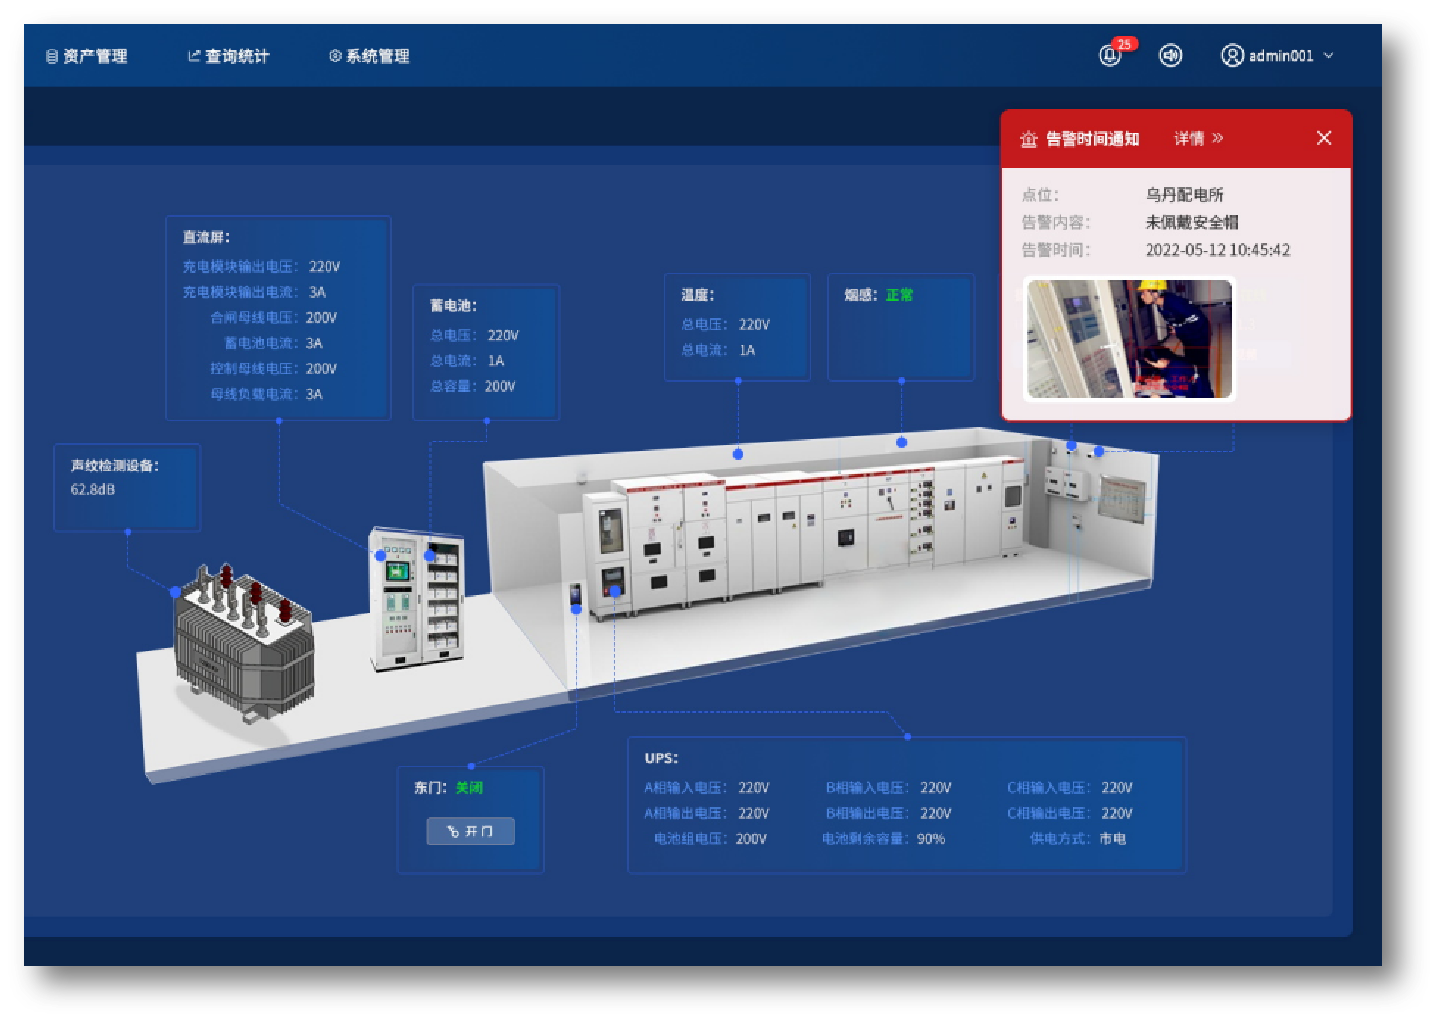Click the 直流屏 data panel
This screenshot has height=1023, width=1440.
coord(278,318)
